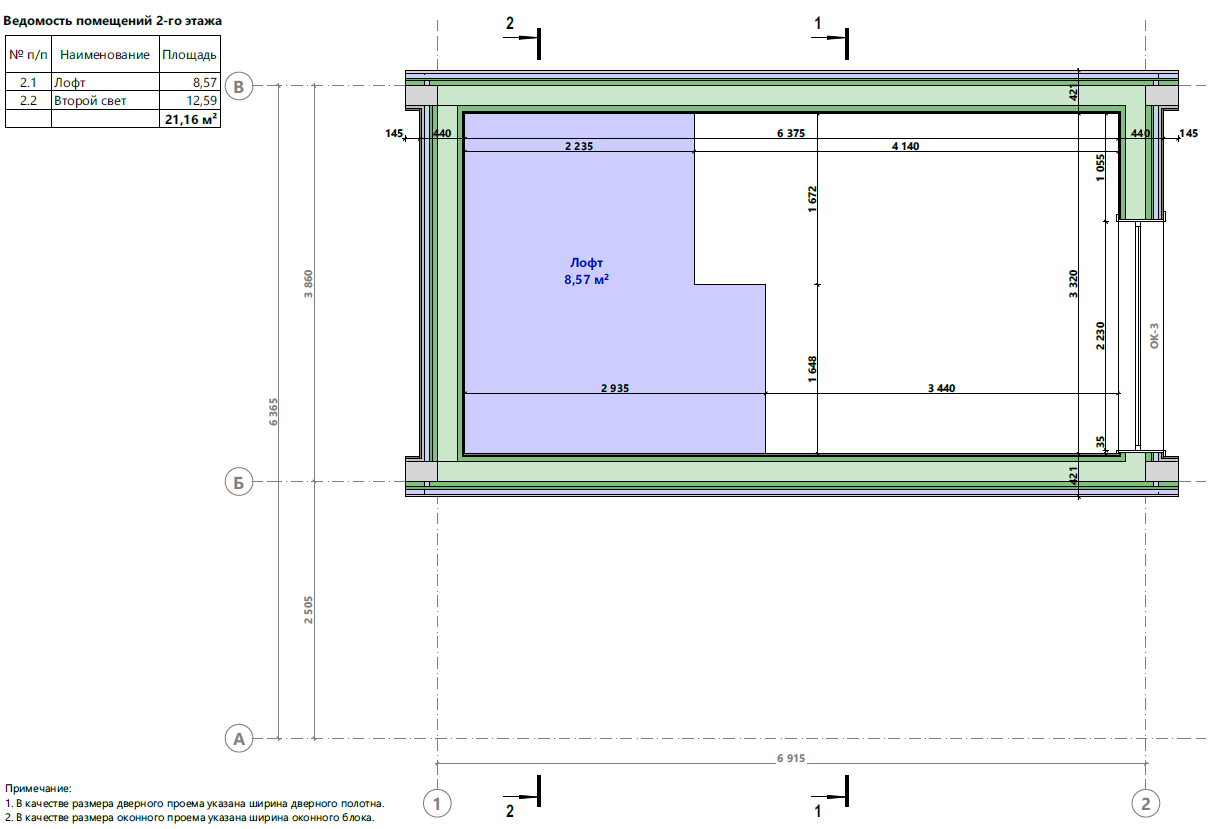Click the Площадь column header
The width and height of the screenshot is (1211, 829).
pos(189,55)
